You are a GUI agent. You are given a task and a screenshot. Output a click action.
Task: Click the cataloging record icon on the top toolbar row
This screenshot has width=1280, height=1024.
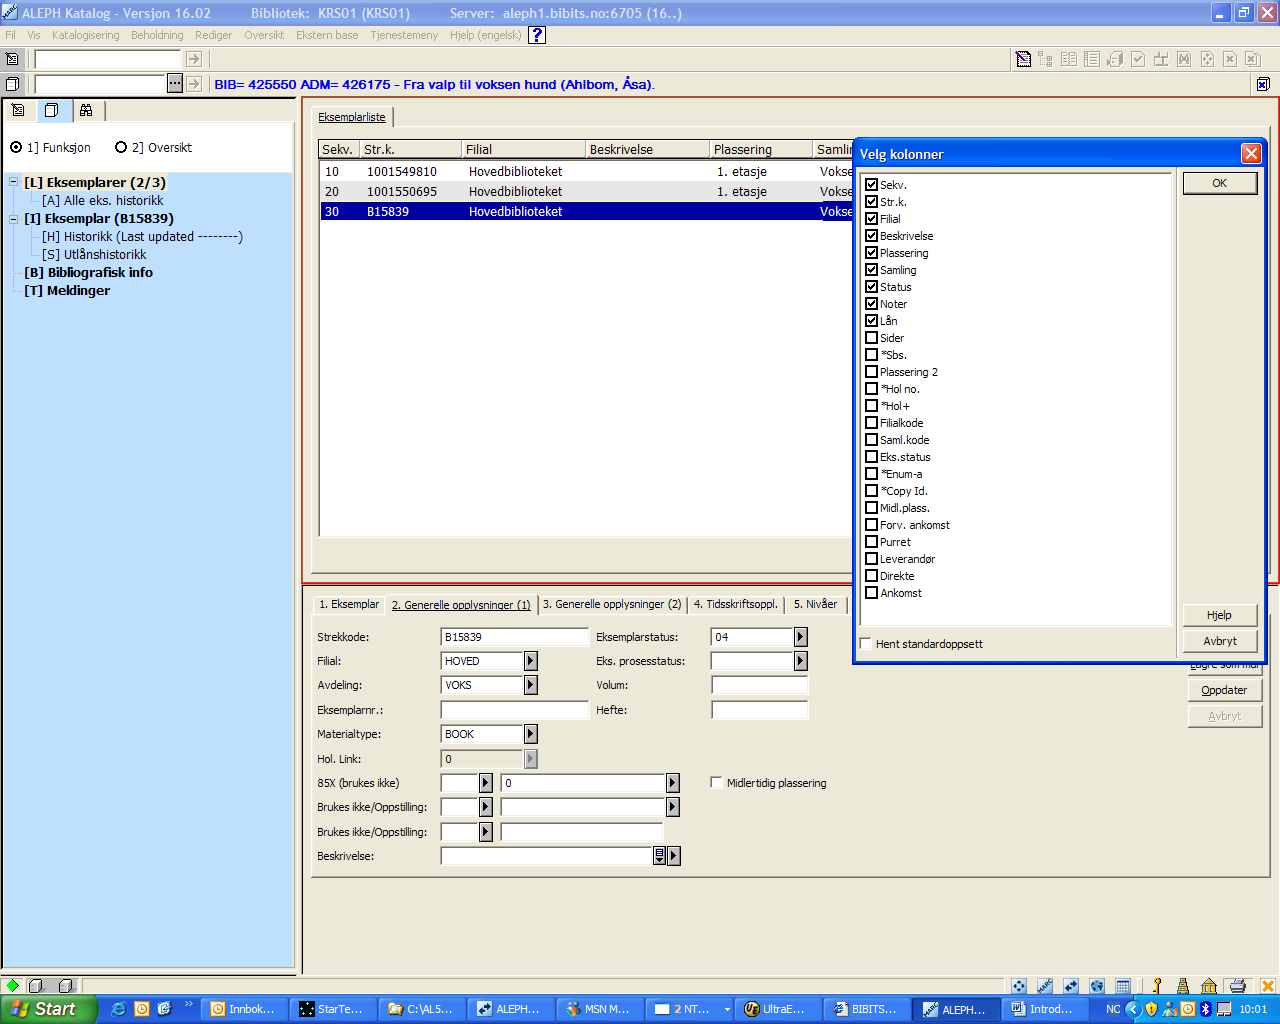tap(12, 59)
